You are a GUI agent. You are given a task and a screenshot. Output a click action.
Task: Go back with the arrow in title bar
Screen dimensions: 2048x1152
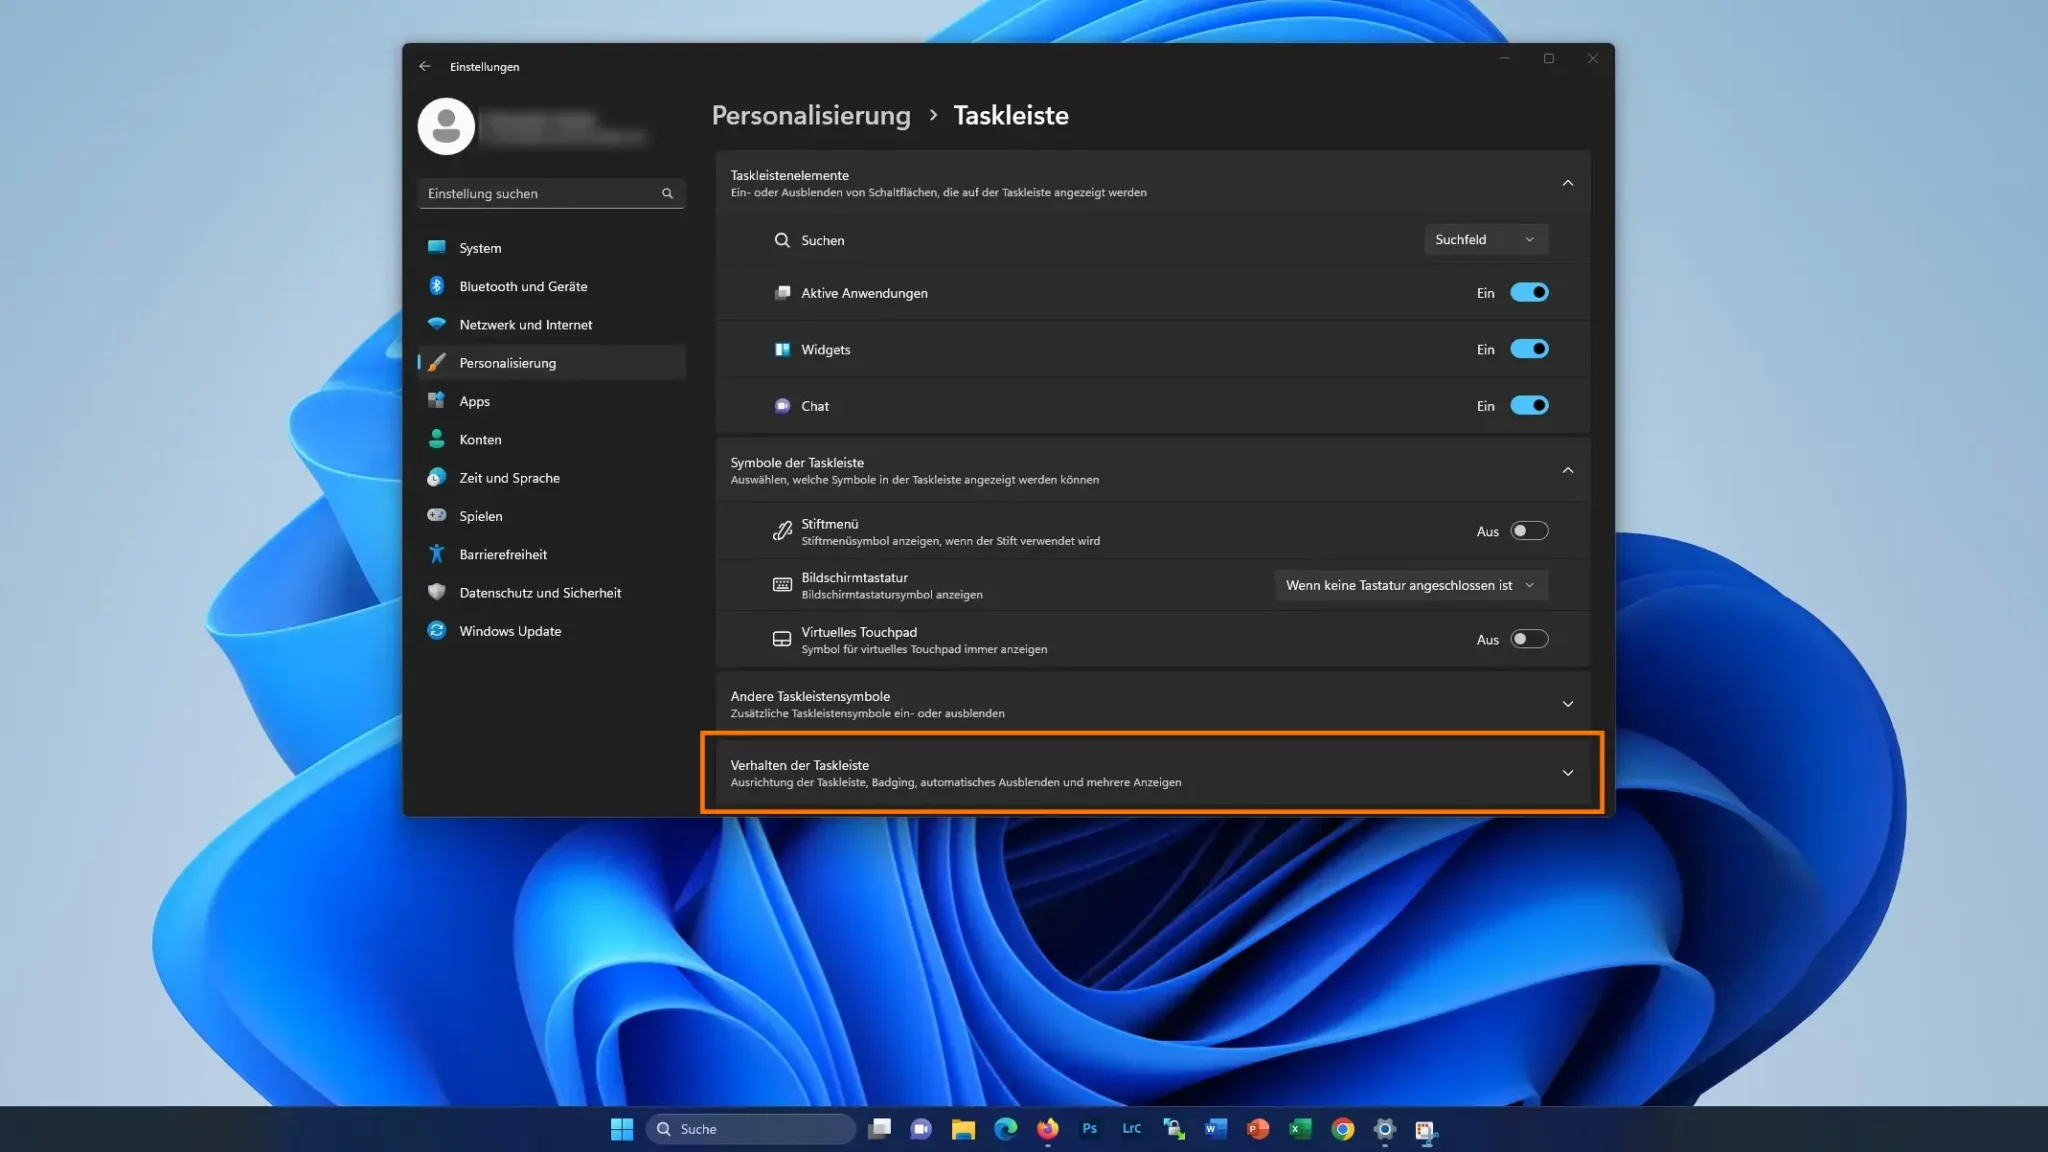(425, 66)
